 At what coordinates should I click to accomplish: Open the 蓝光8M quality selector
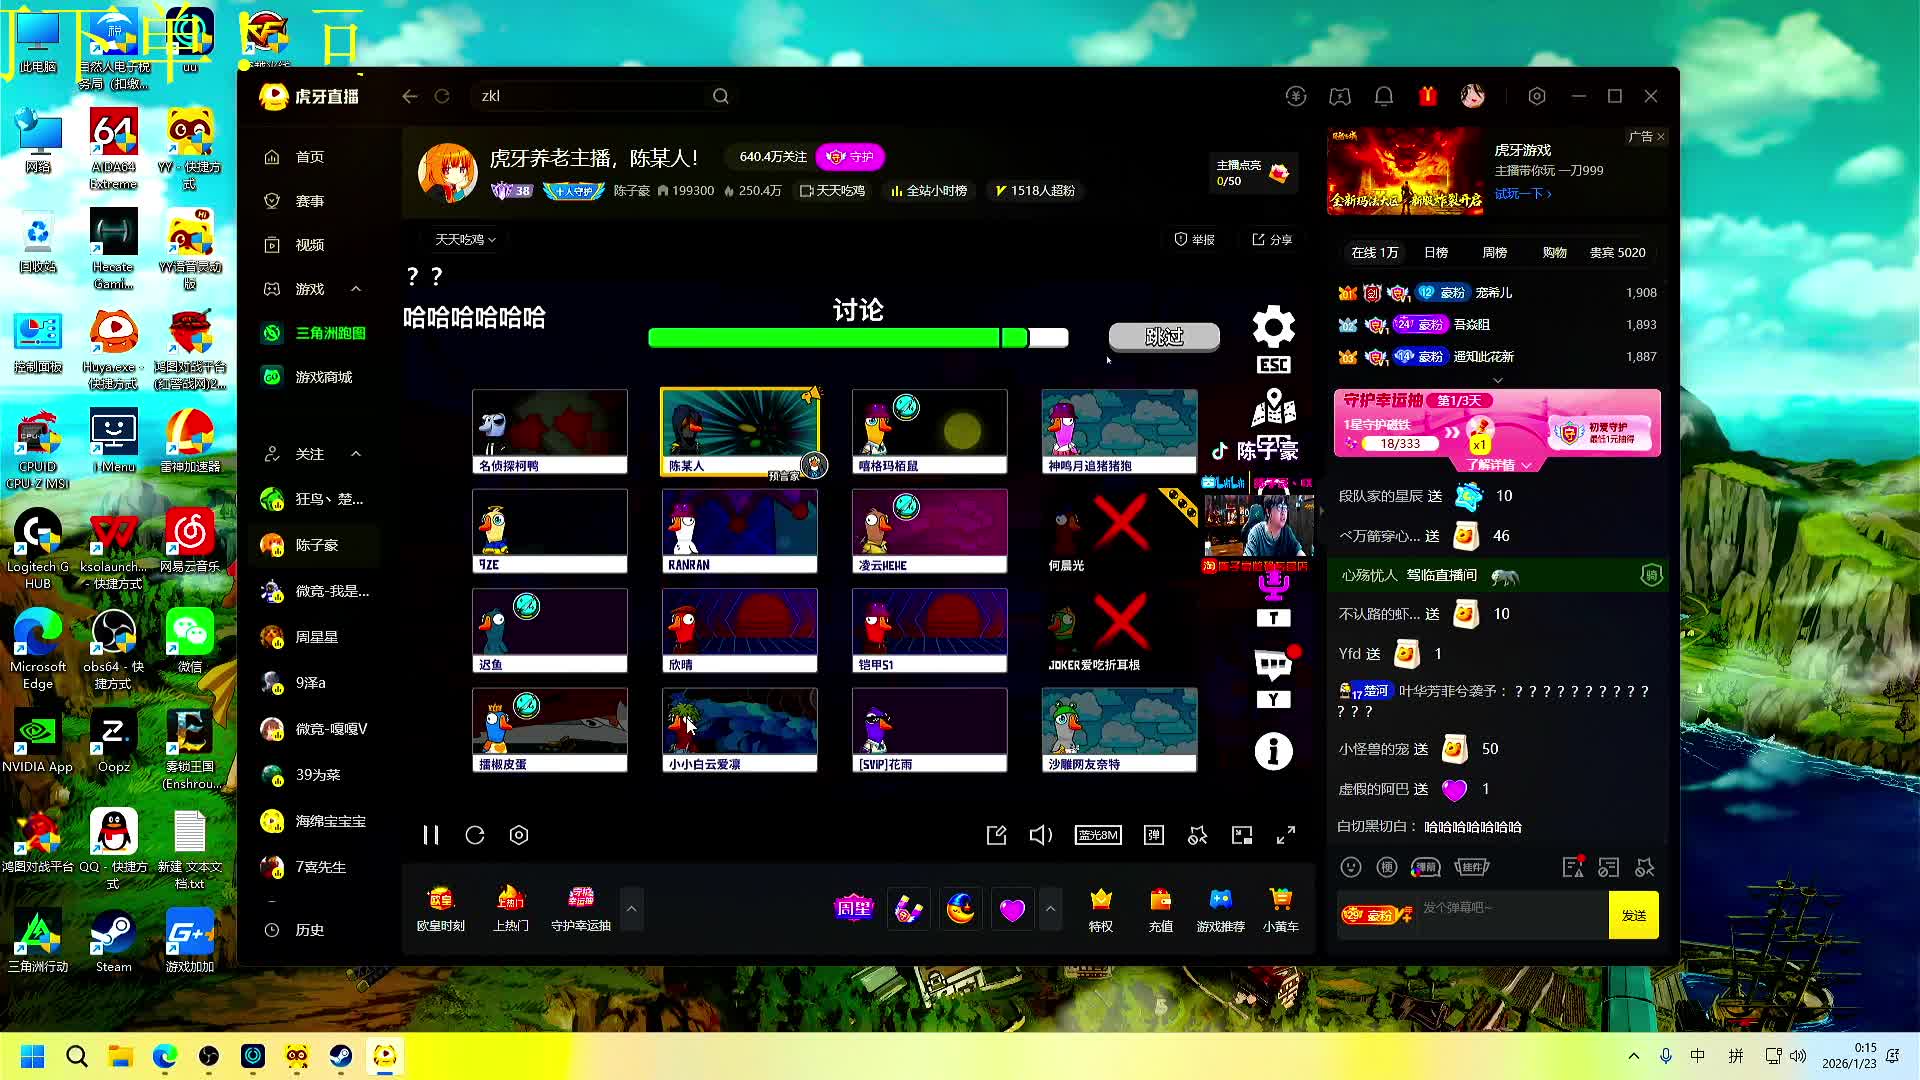pos(1097,835)
